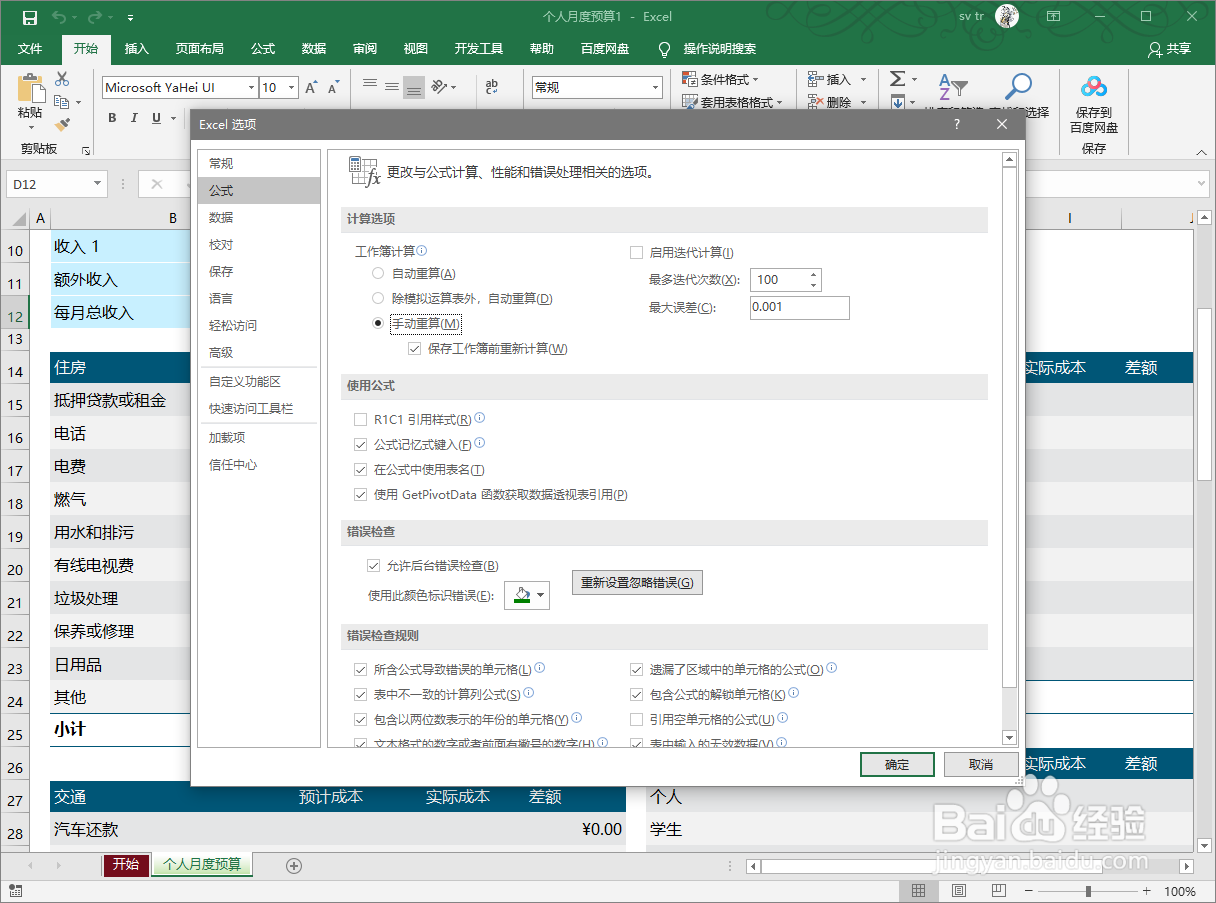Click the Save icon in the quick access toolbar
This screenshot has width=1216, height=903.
(x=29, y=17)
